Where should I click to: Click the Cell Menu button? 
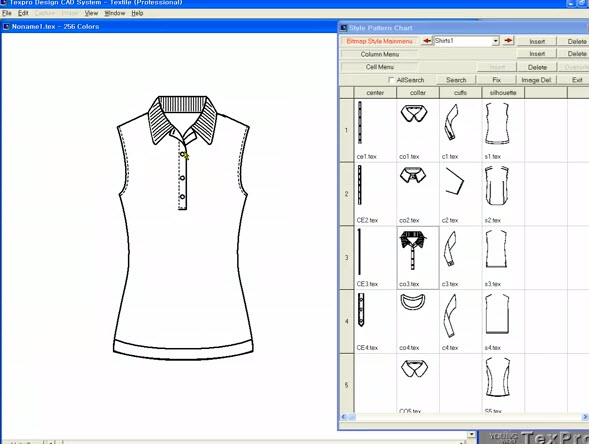pos(379,67)
